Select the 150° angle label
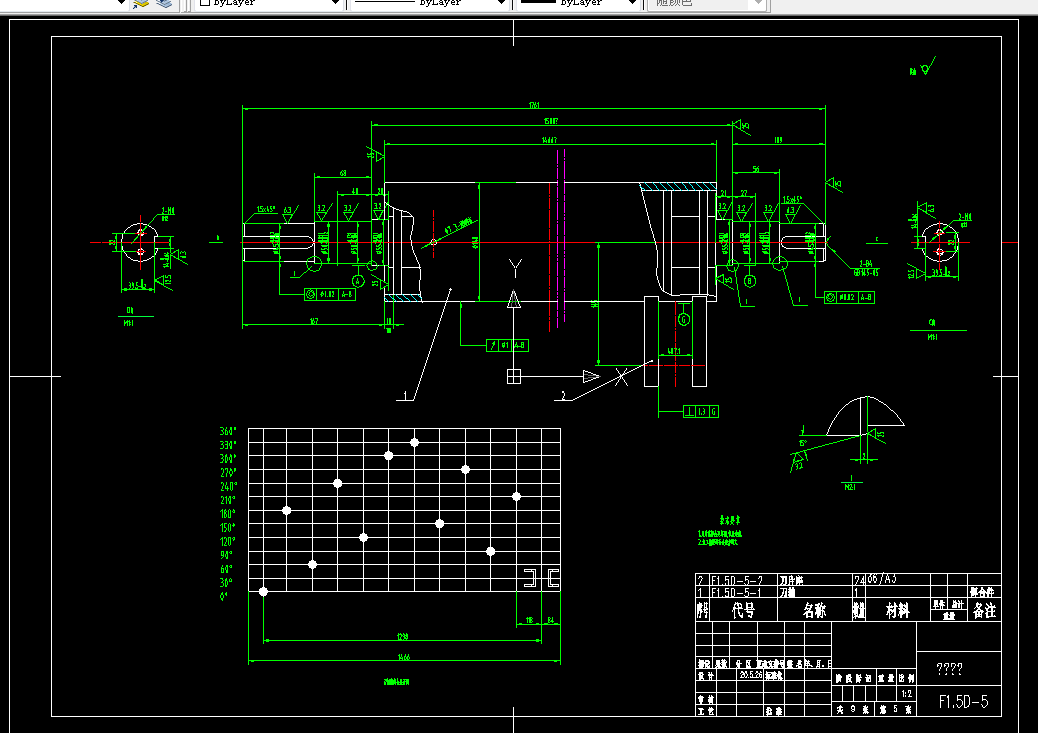Image resolution: width=1038 pixels, height=733 pixels. (x=228, y=528)
